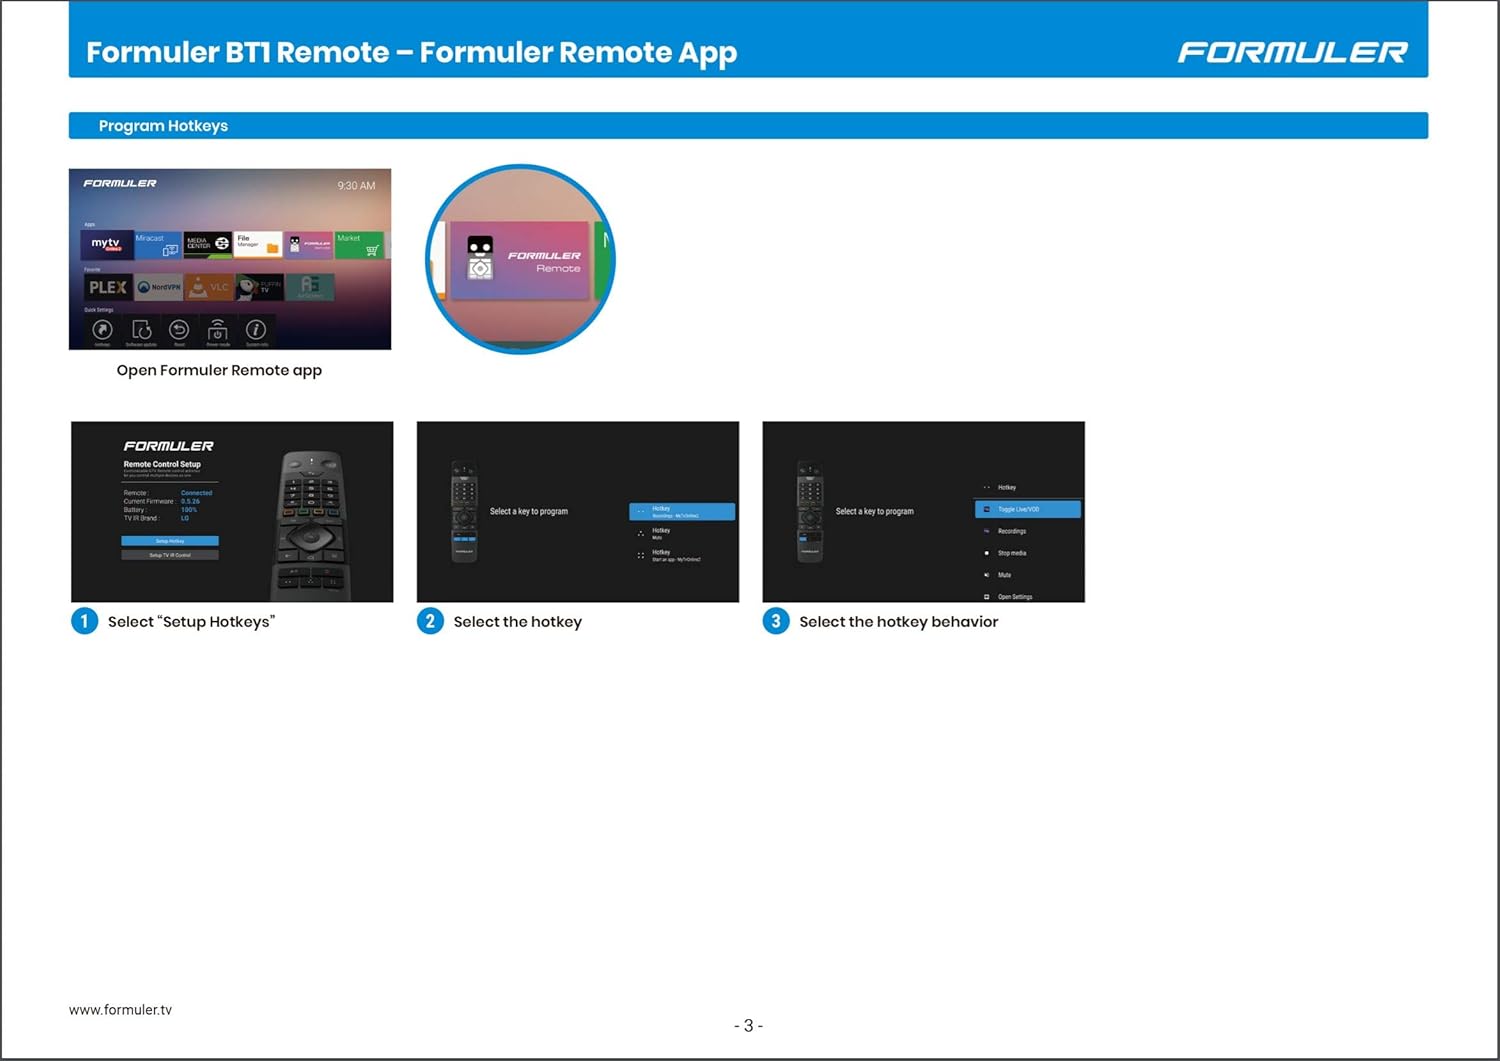1500x1061 pixels.
Task: Launch the Miracast app tile
Action: point(158,244)
